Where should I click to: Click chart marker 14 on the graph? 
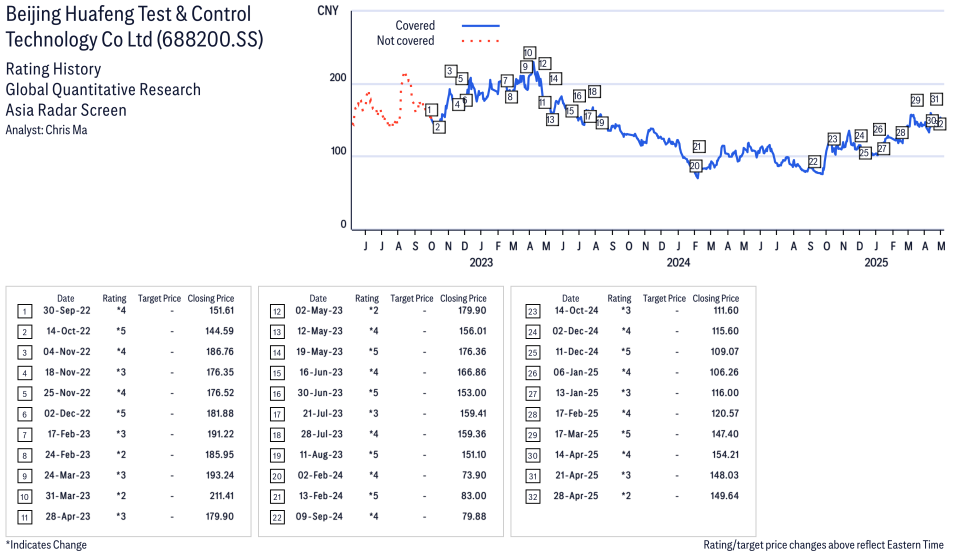(x=554, y=79)
